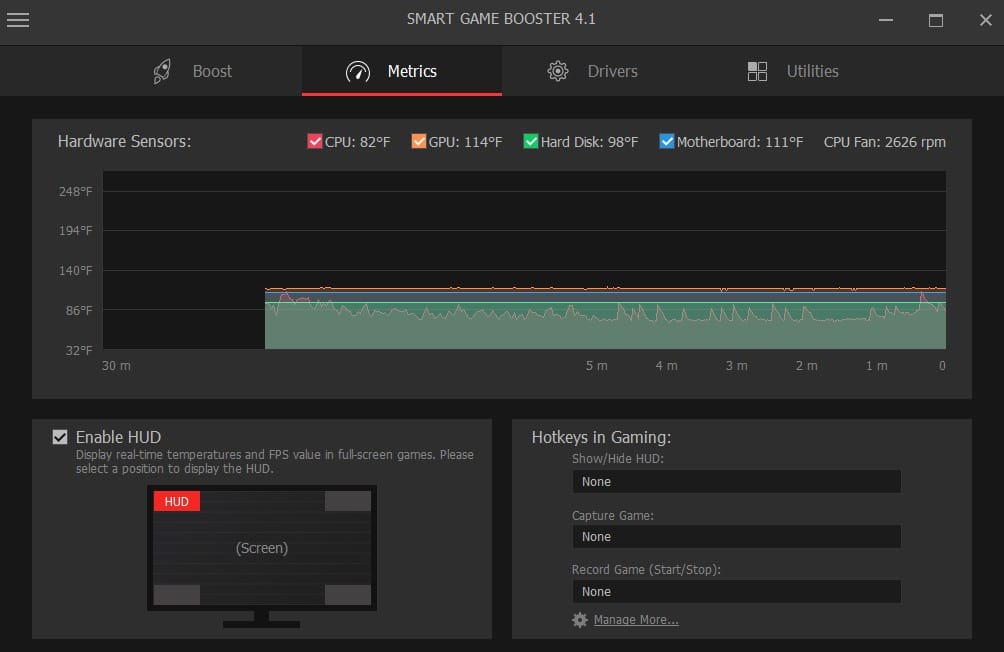Click the Utilities grid icon
Screen dimensions: 1004x652
[x=757, y=71]
